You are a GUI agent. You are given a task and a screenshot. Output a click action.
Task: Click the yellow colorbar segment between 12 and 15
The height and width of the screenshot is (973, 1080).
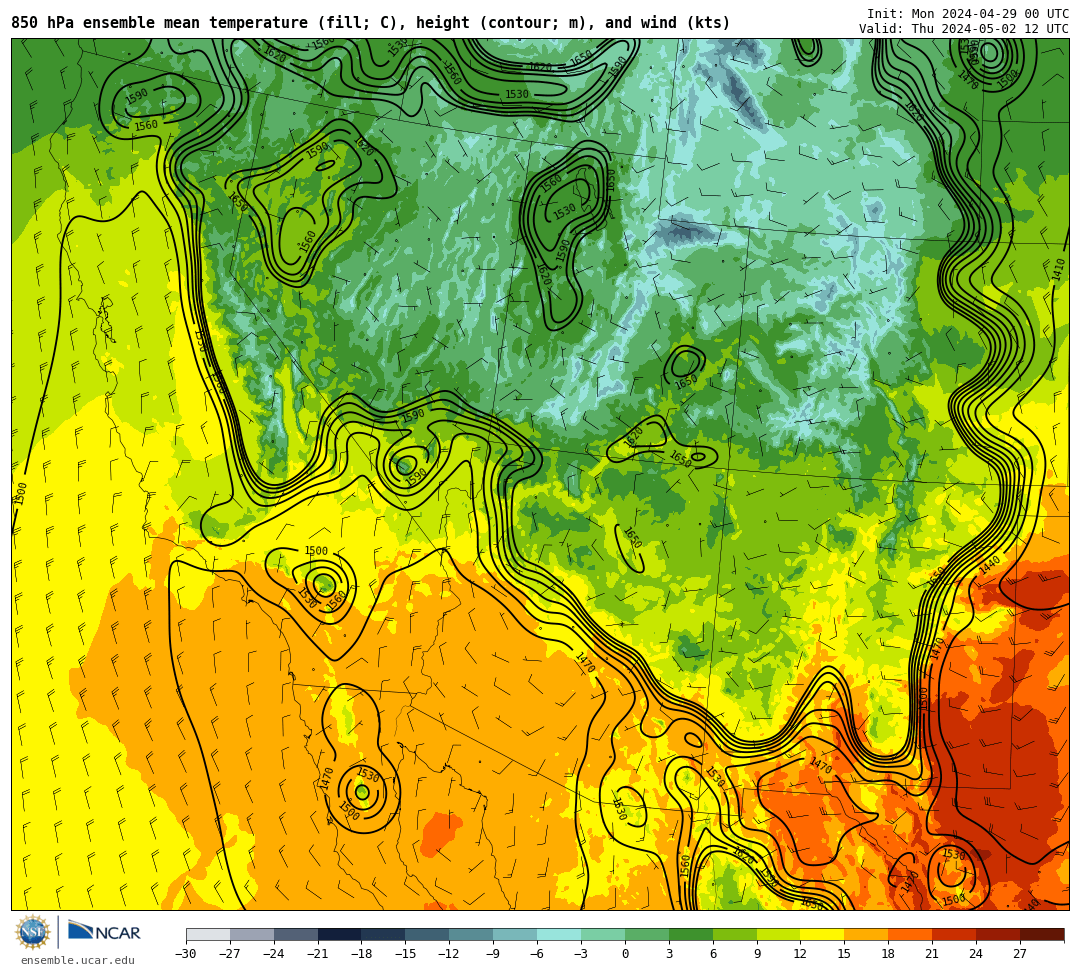point(822,934)
